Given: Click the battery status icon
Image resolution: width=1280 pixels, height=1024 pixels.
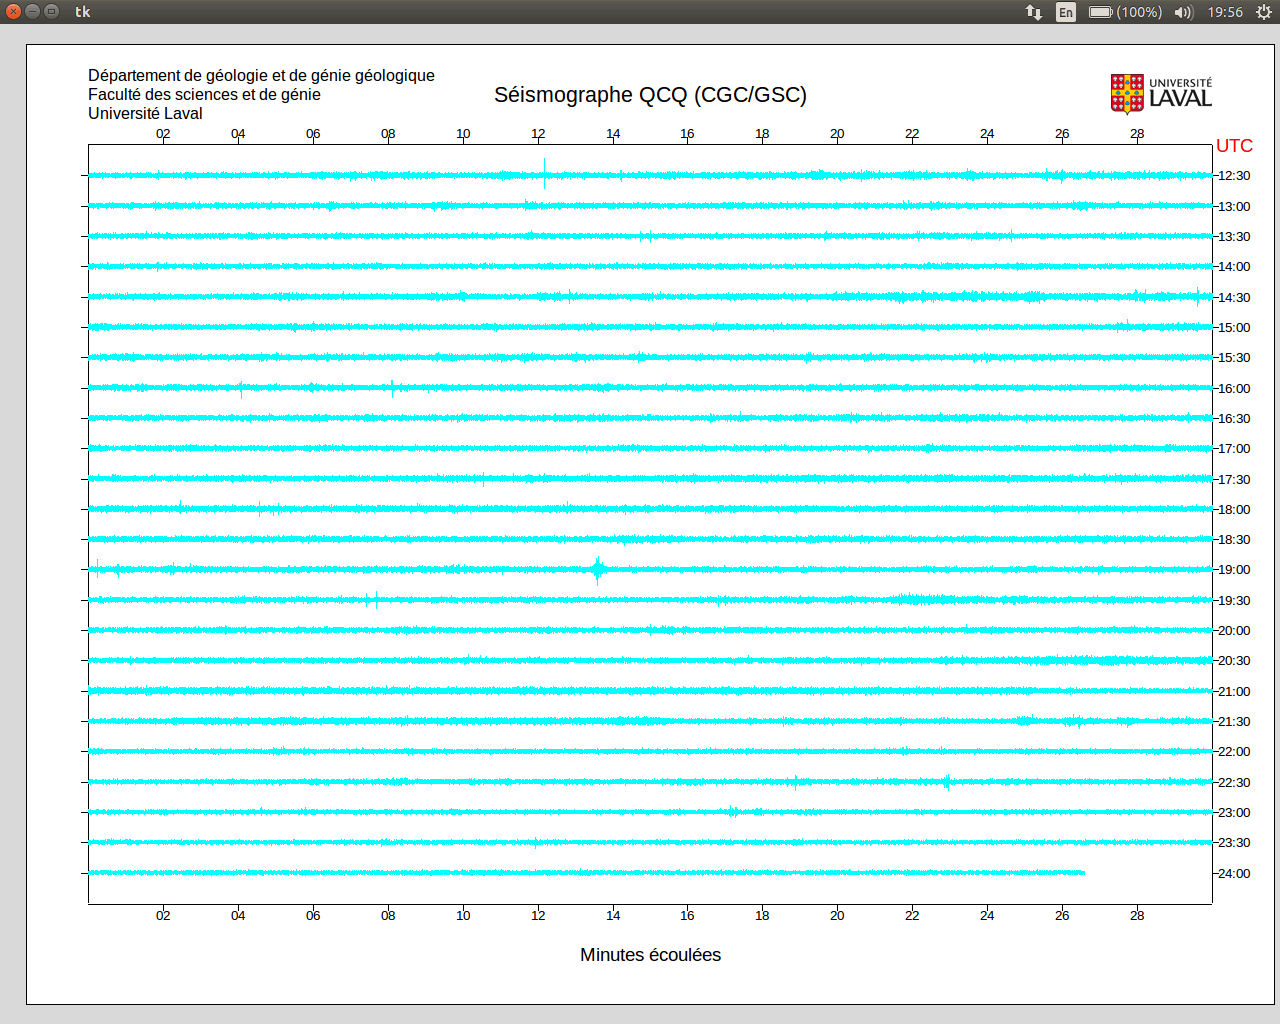Looking at the screenshot, I should (x=1100, y=12).
